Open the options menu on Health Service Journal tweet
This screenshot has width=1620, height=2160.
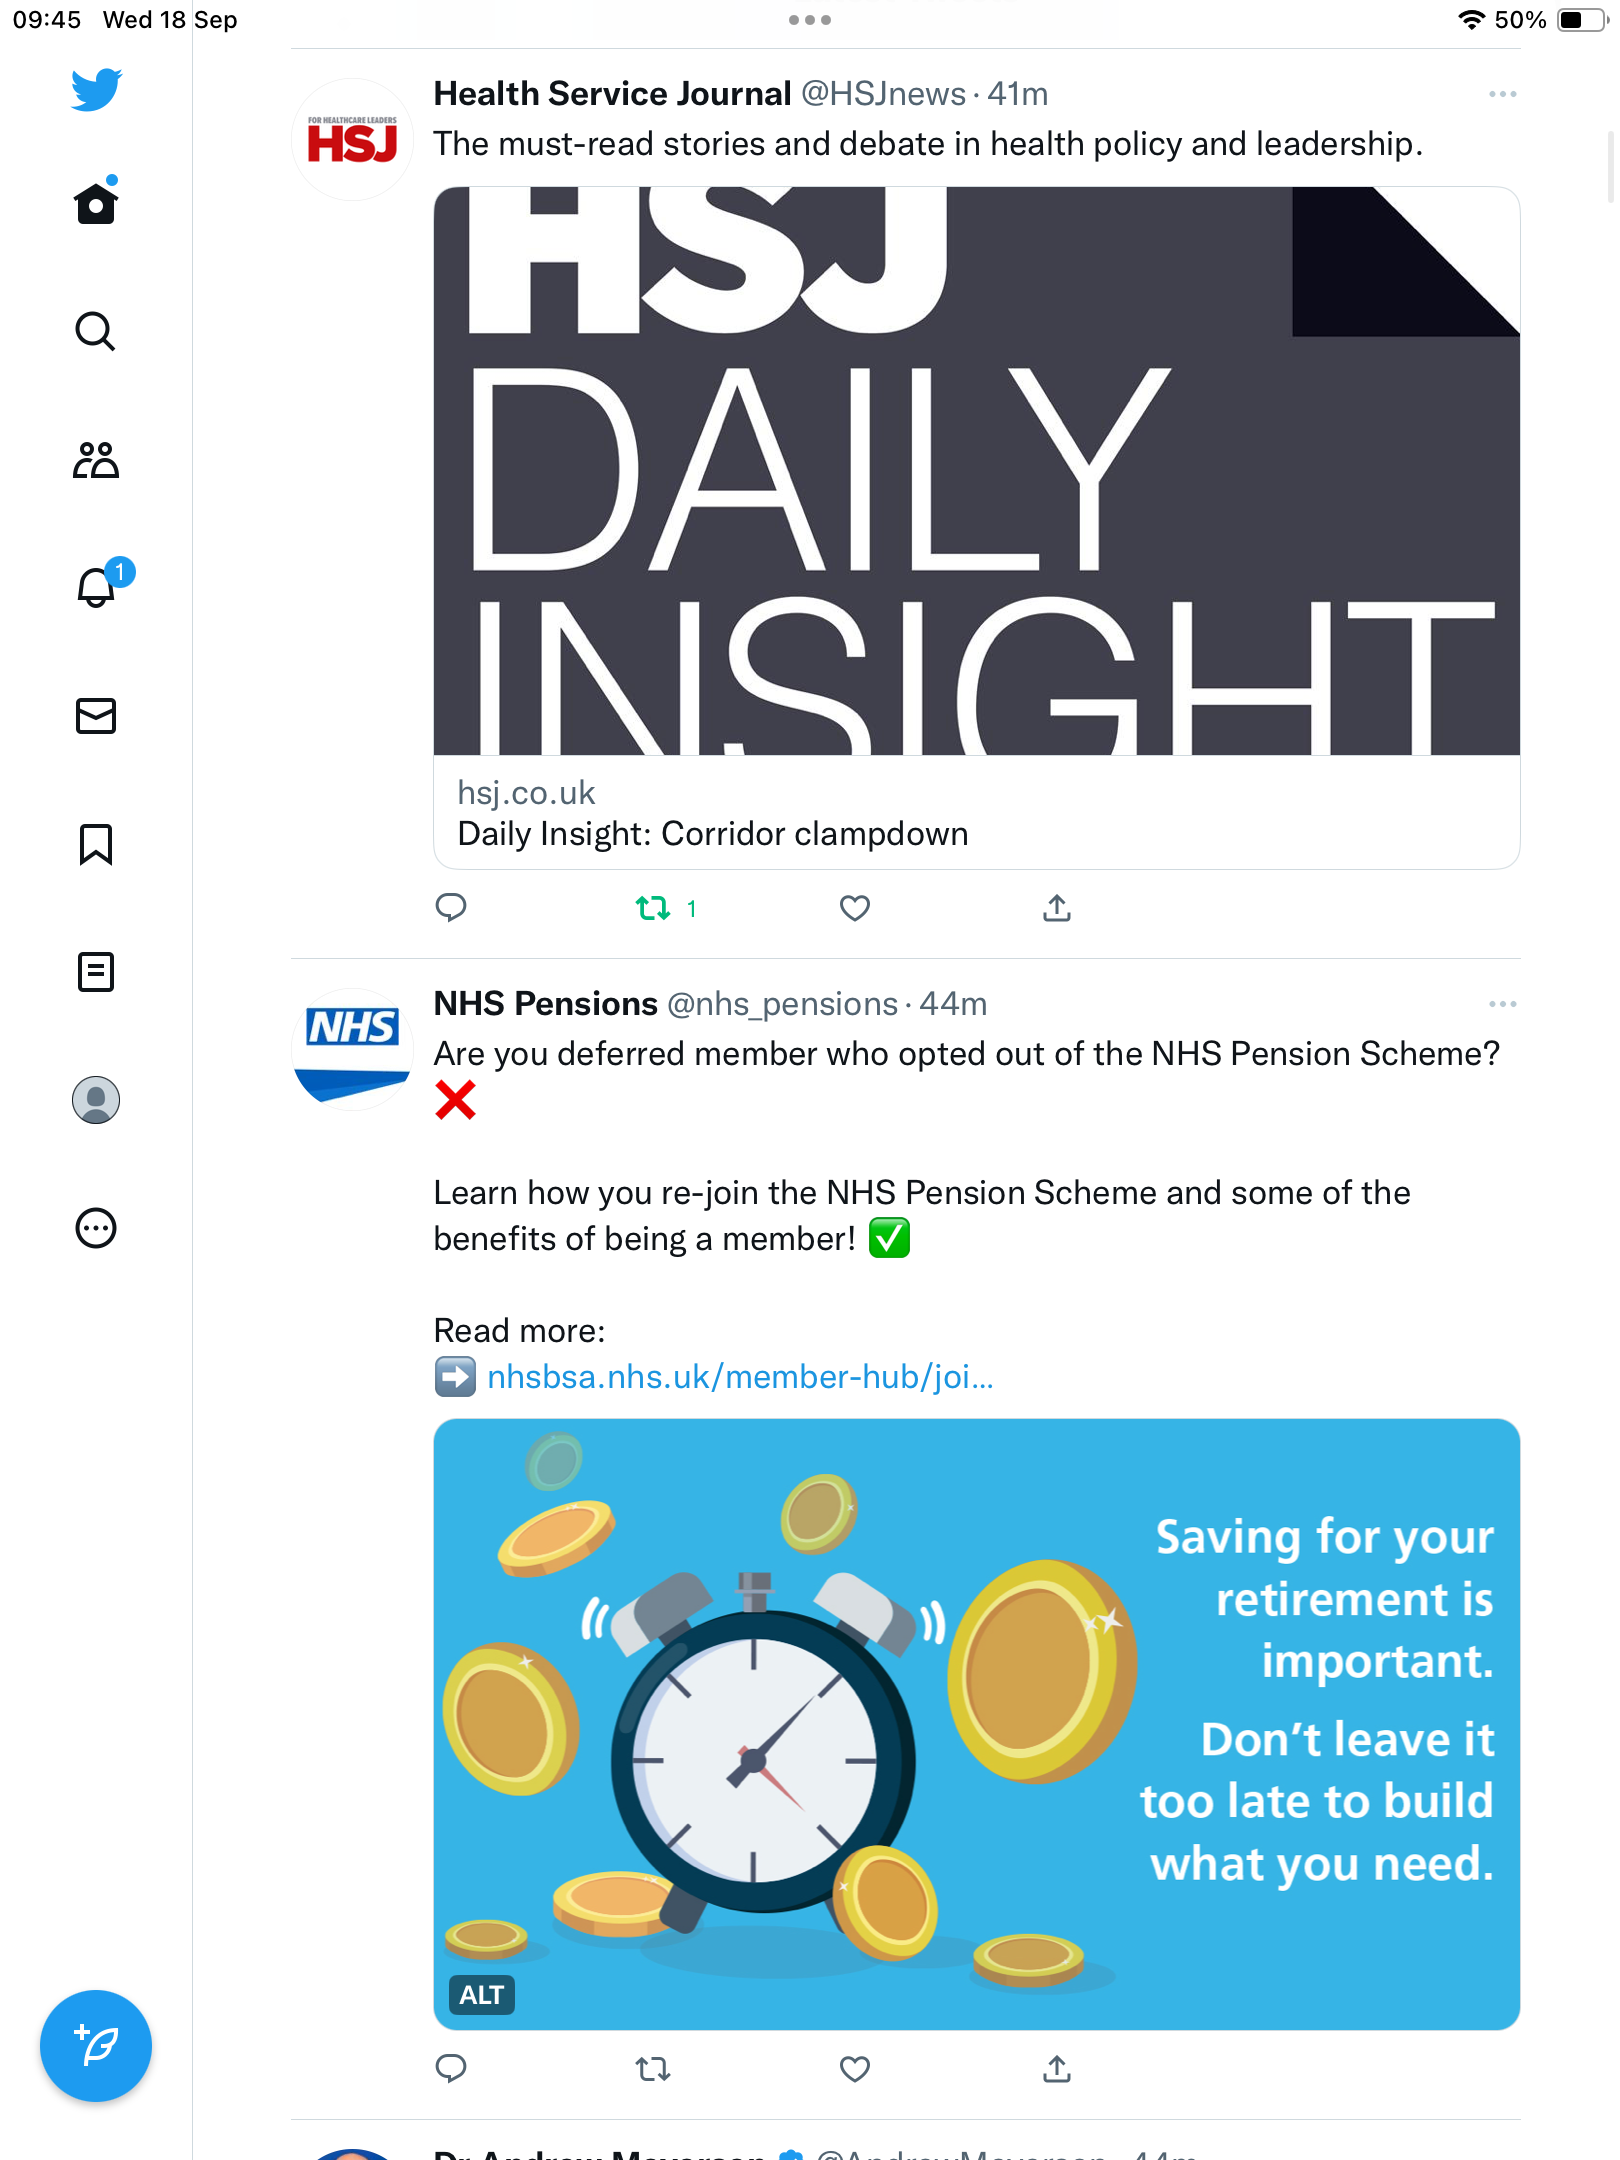click(x=1502, y=94)
